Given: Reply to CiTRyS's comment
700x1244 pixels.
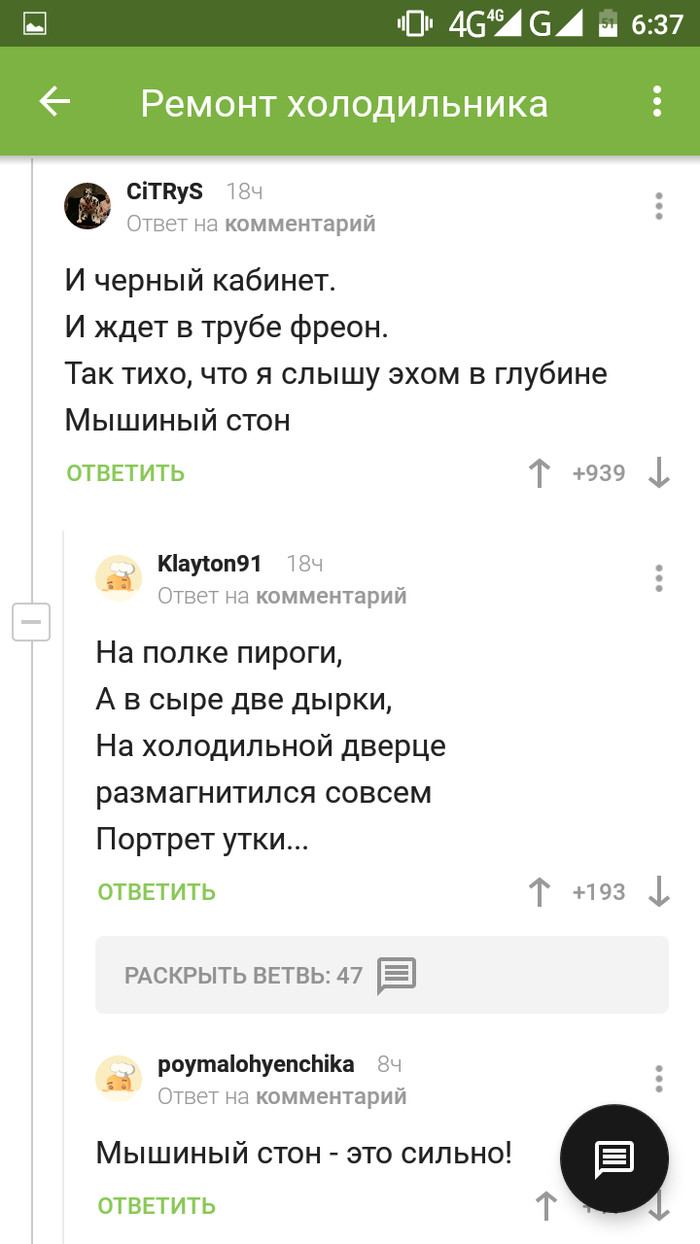Looking at the screenshot, I should [x=126, y=473].
